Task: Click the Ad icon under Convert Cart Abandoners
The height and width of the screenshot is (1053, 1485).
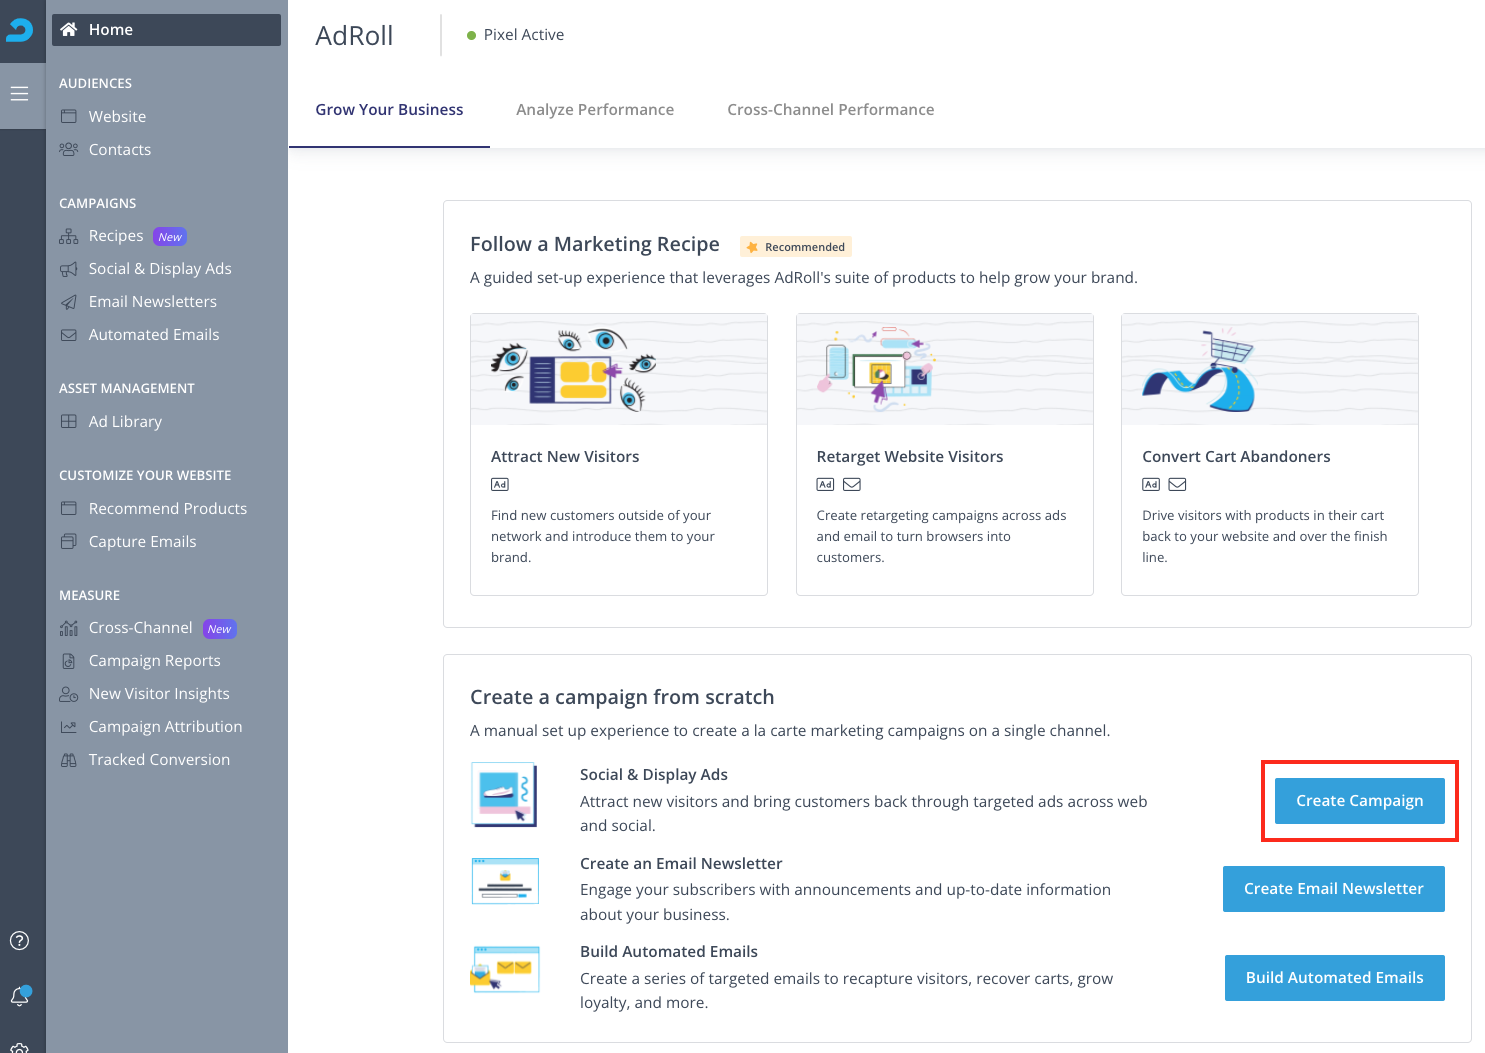Action: point(1151,485)
